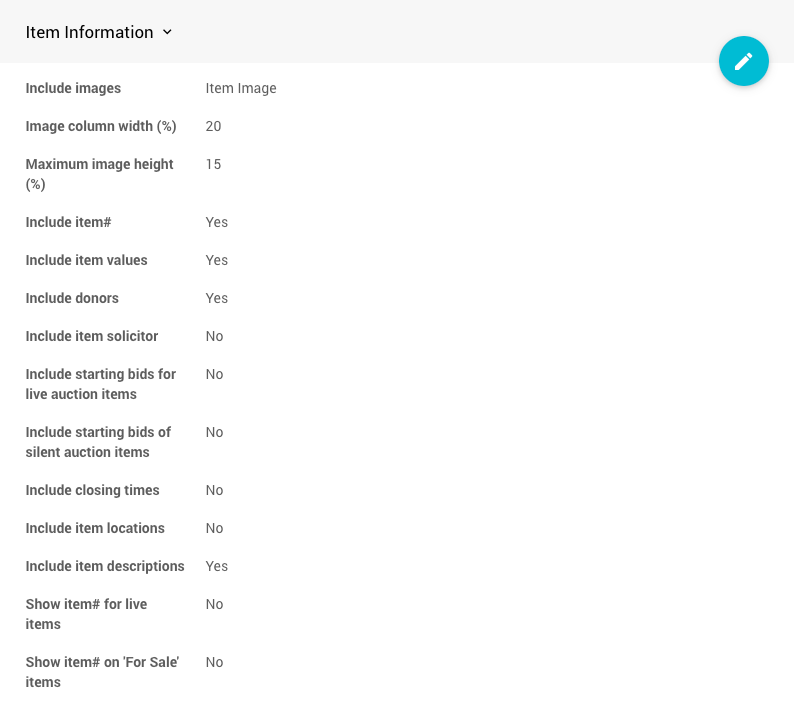Screen dimensions: 794x714
Task: Click the Include item descriptions label
Action: pos(105,566)
